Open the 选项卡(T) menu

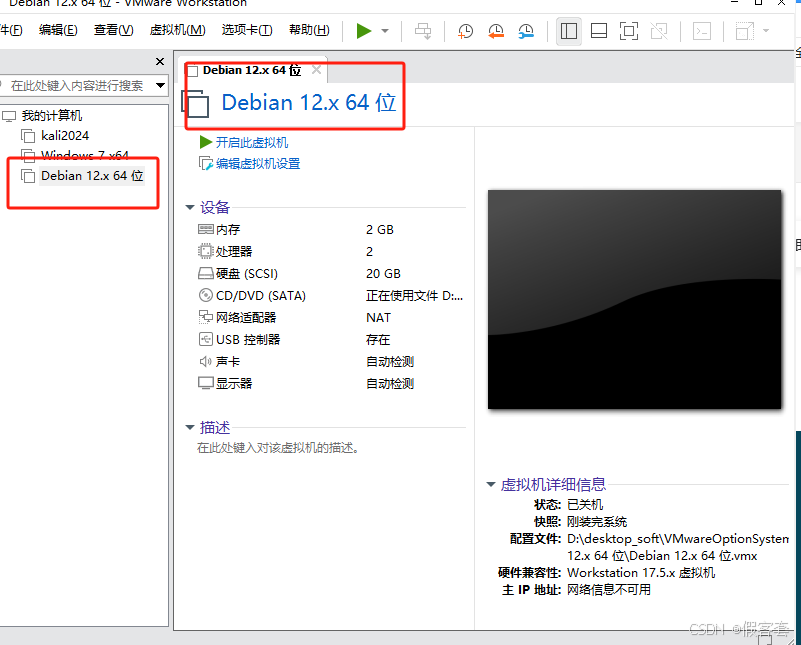point(247,30)
